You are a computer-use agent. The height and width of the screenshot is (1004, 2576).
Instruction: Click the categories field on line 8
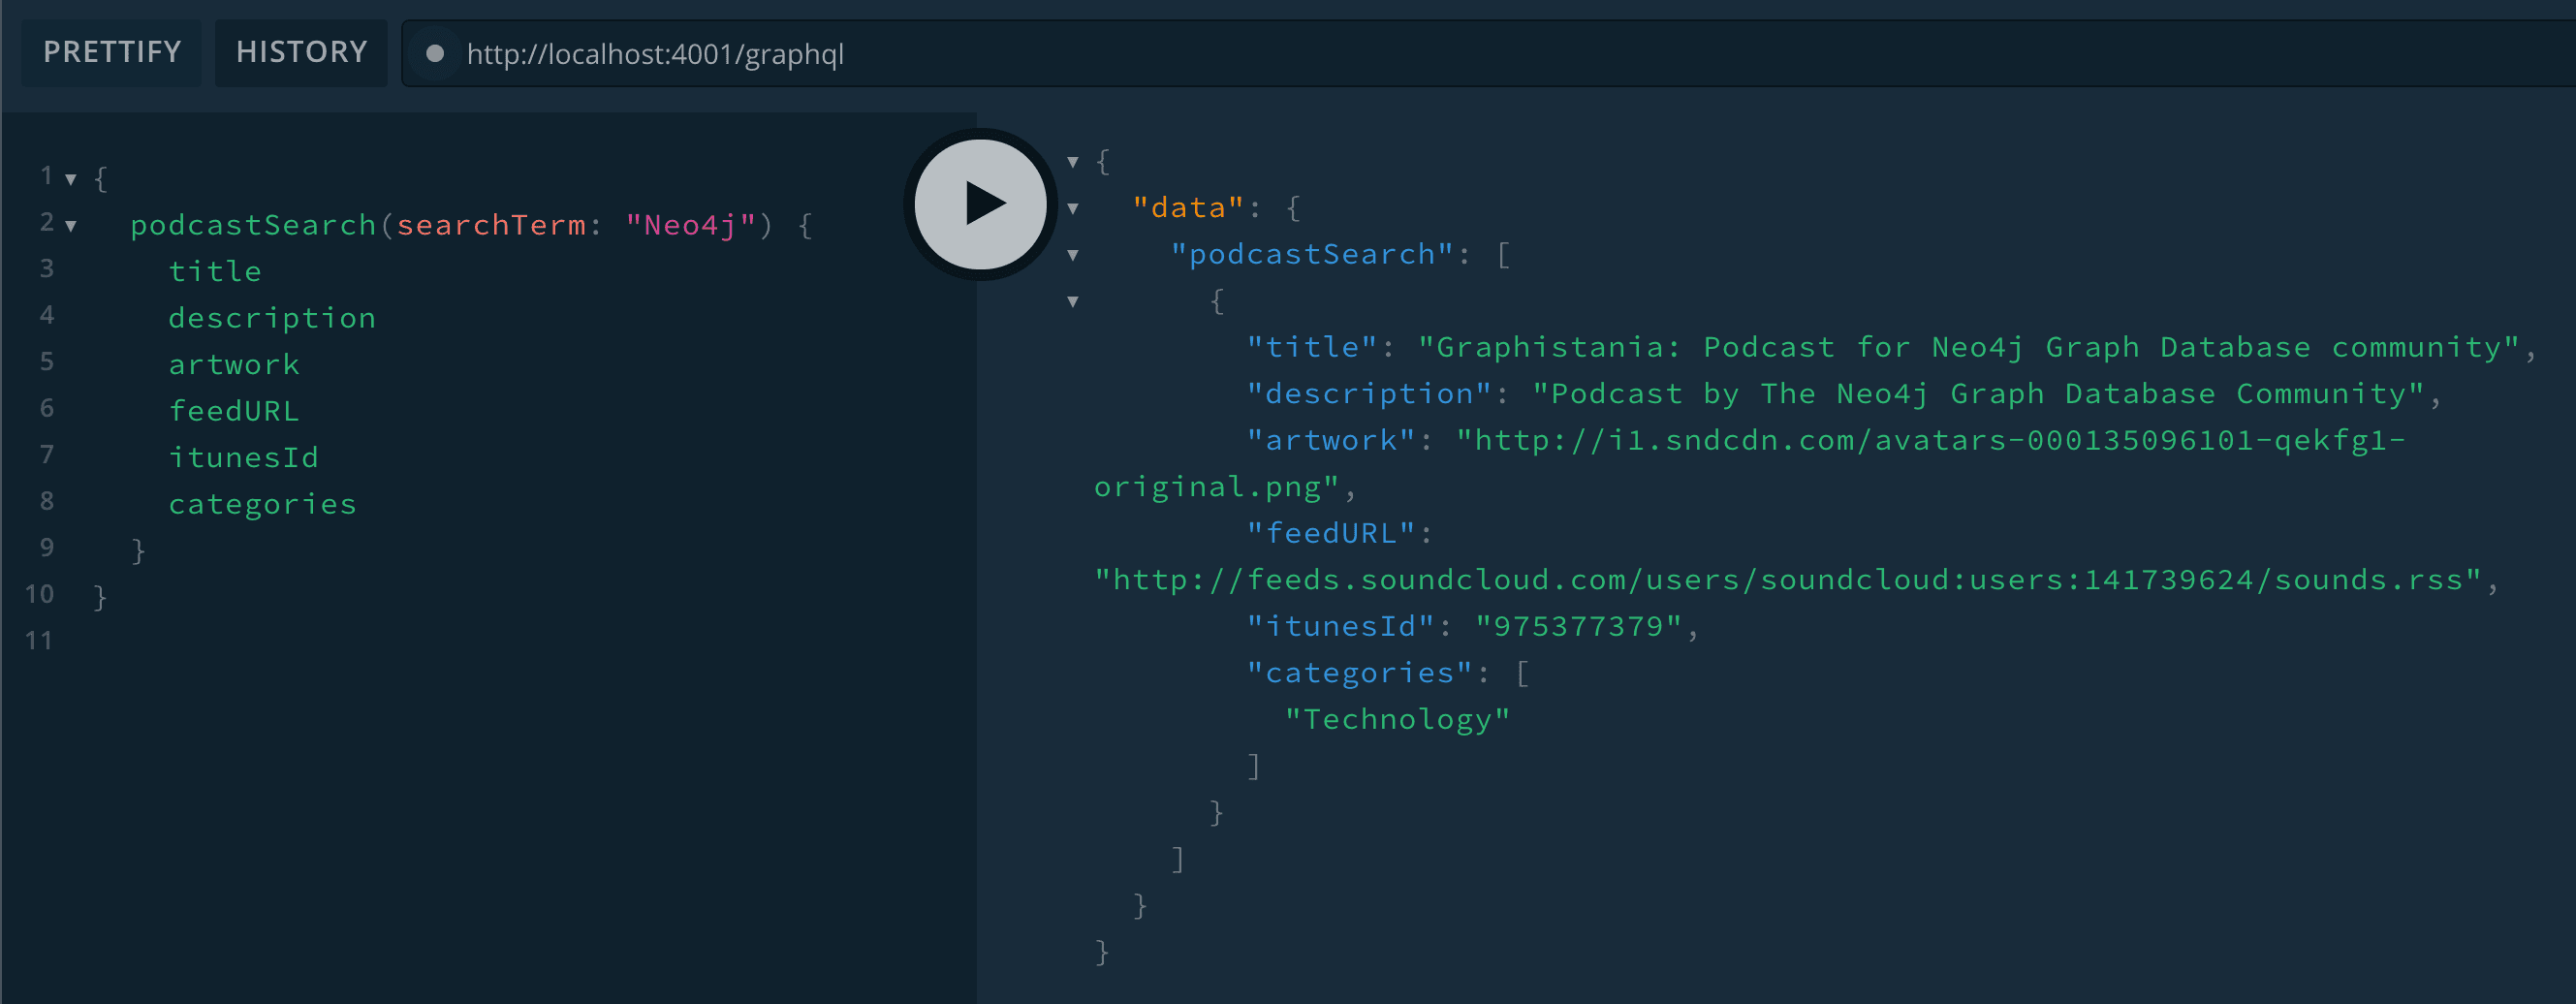tap(262, 504)
